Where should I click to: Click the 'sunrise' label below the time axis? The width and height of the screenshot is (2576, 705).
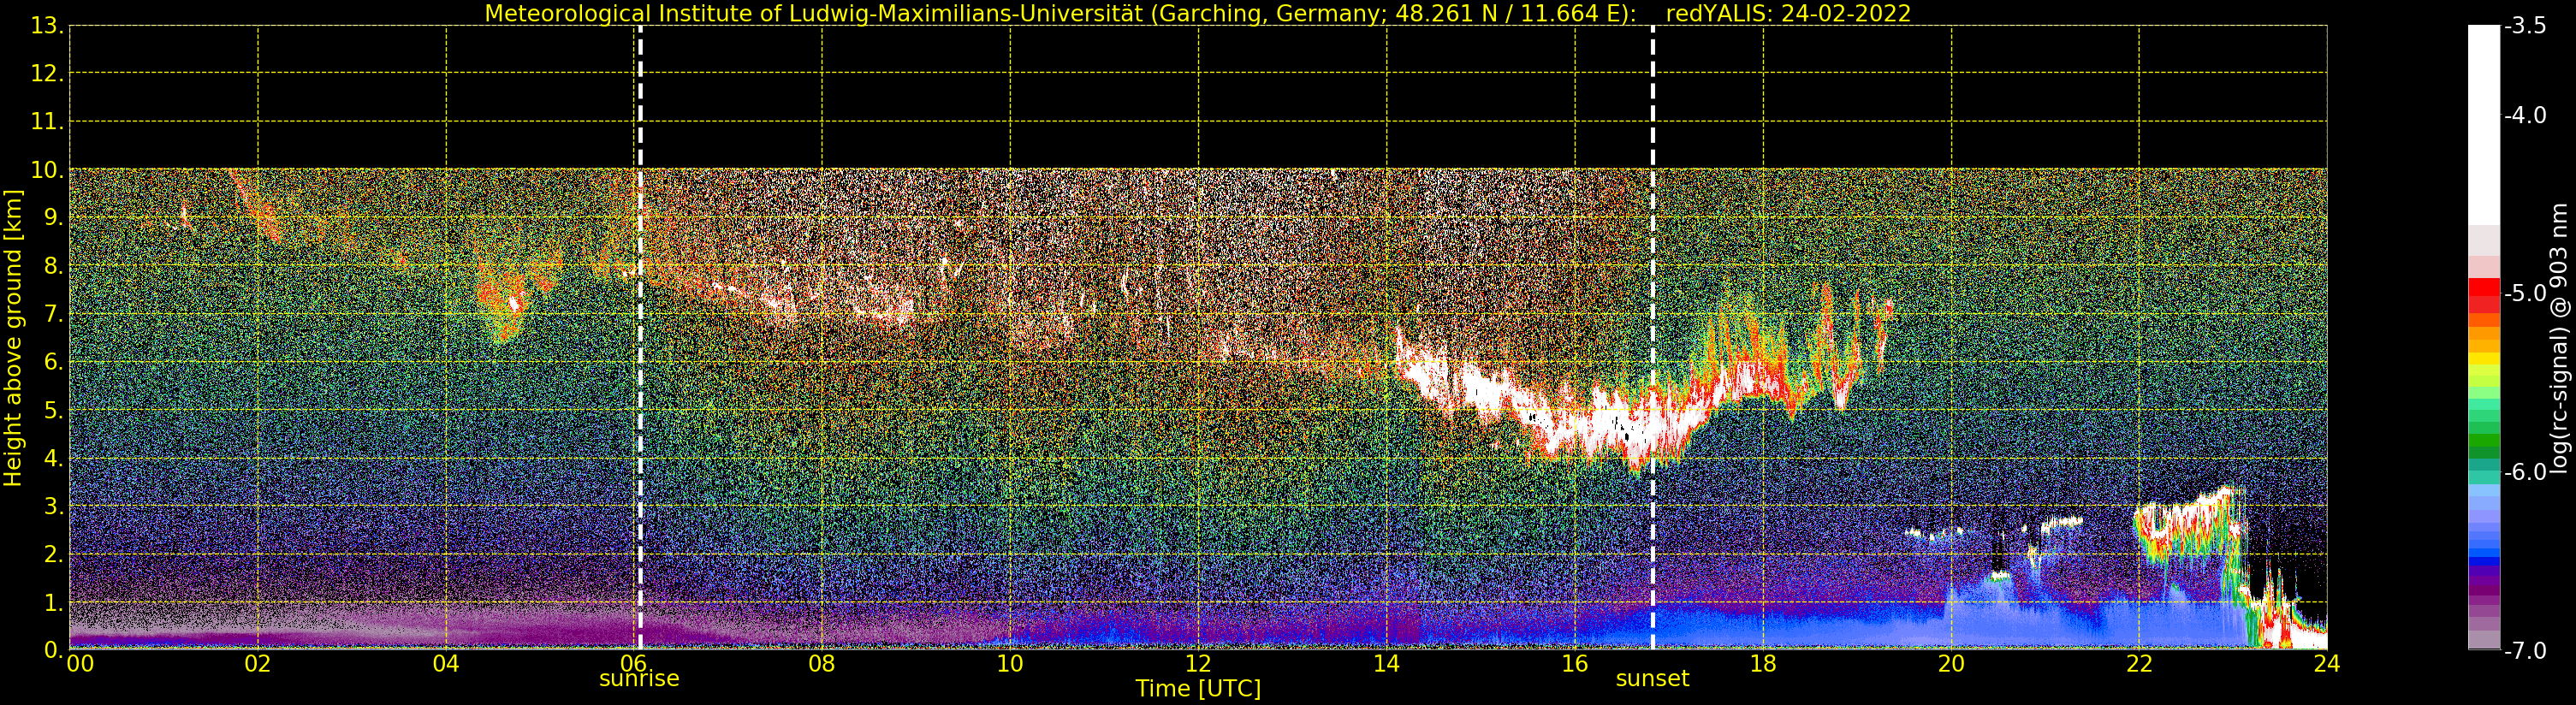click(639, 679)
